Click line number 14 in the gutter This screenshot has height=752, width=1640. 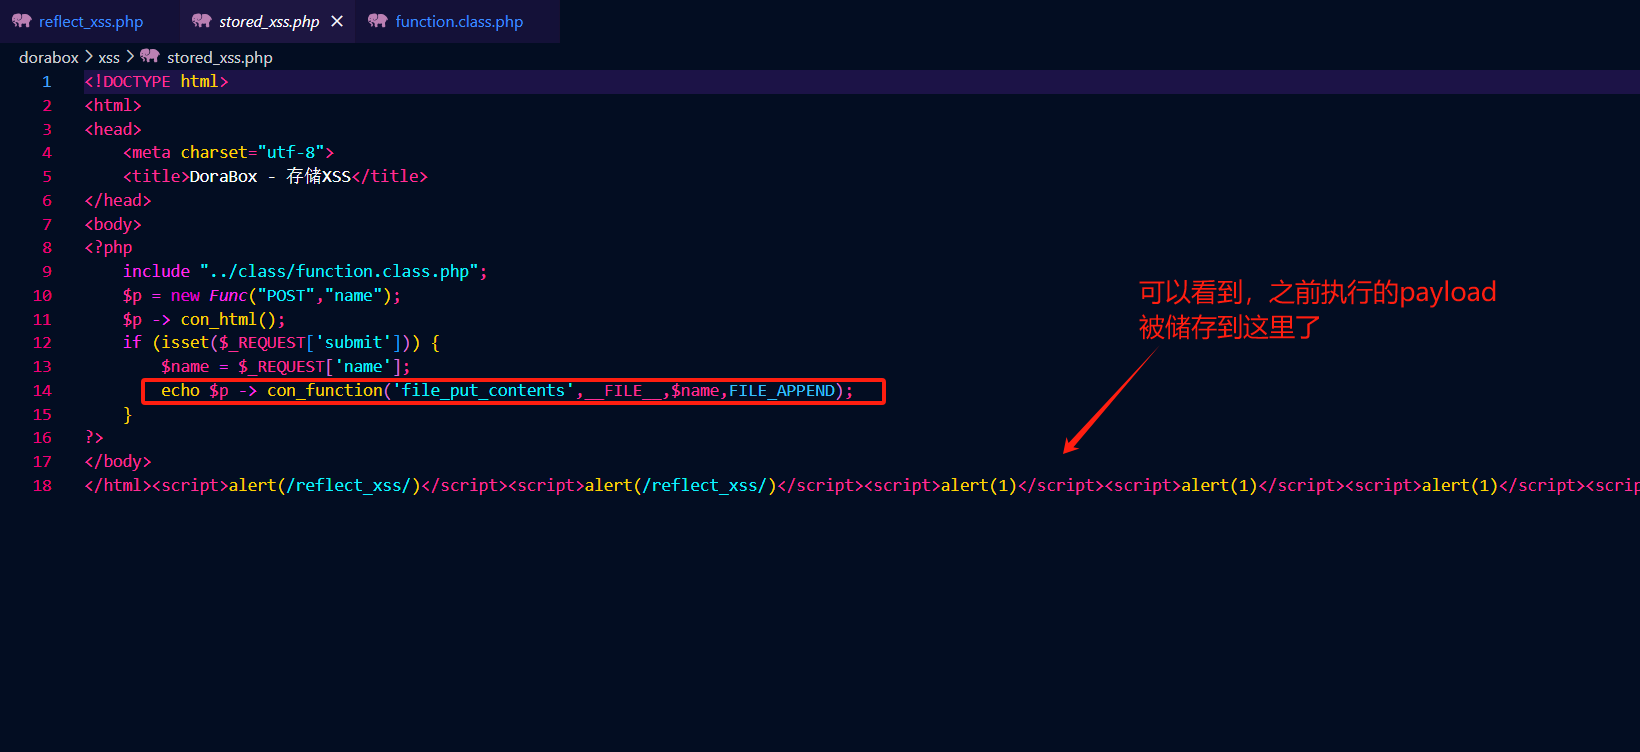click(x=42, y=391)
